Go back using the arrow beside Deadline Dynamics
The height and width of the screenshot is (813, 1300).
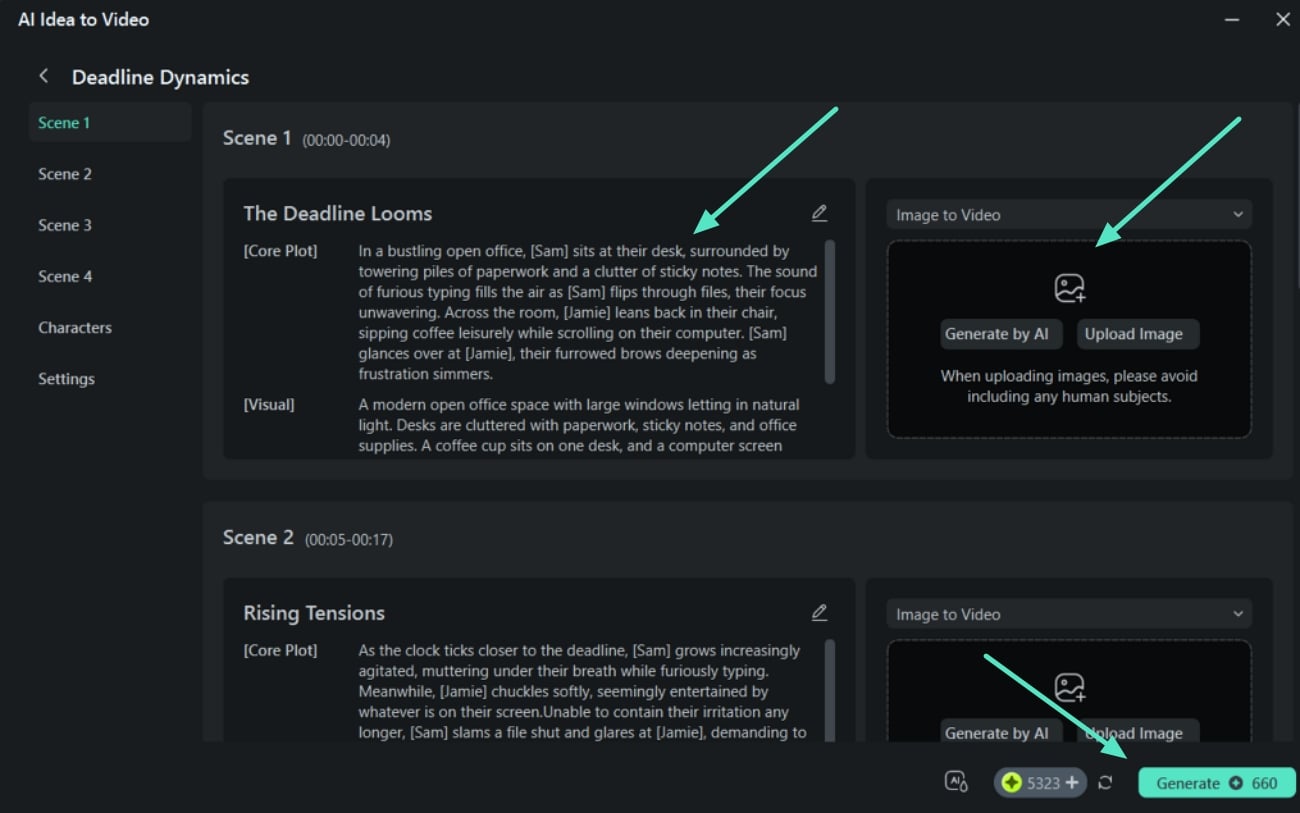point(43,77)
